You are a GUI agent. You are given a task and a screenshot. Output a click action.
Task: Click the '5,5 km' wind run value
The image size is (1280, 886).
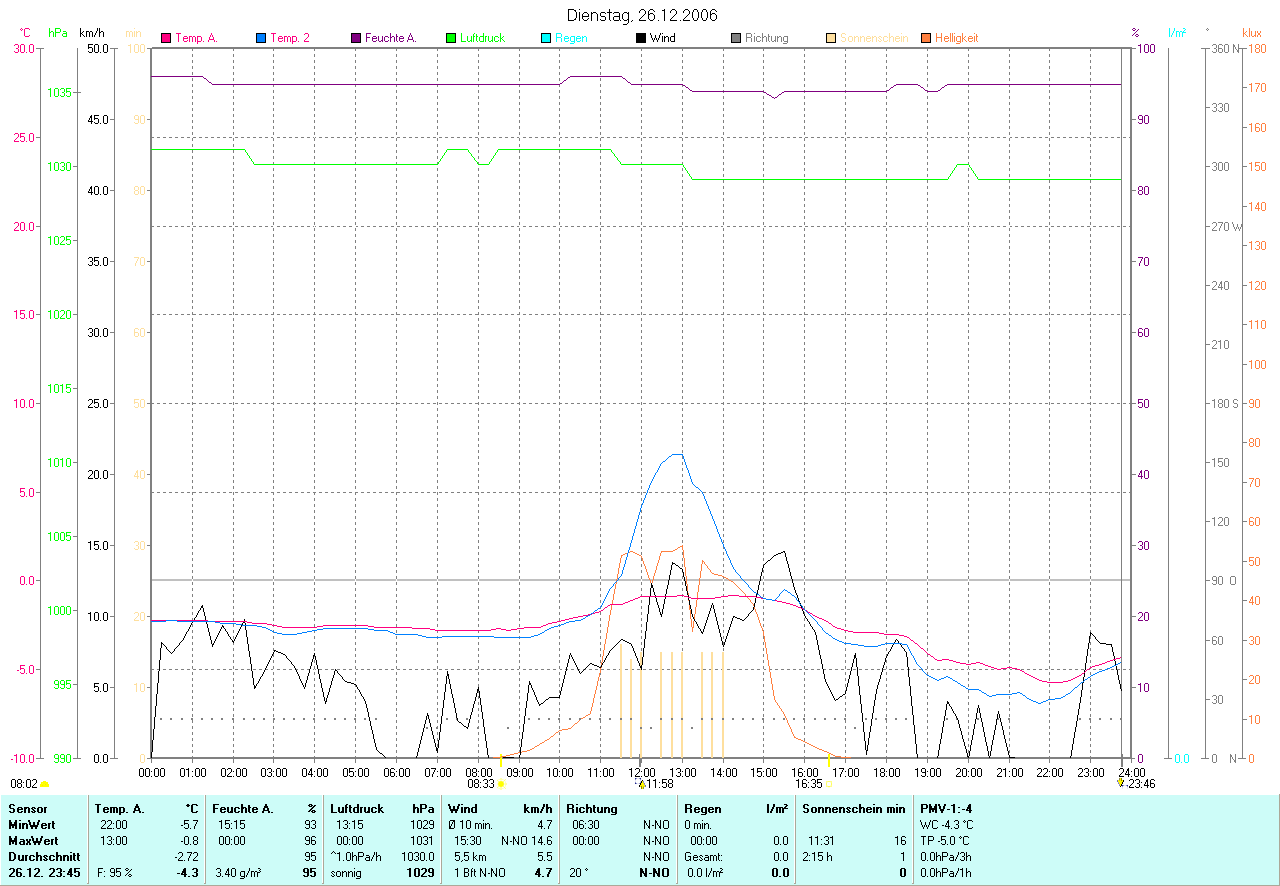470,857
